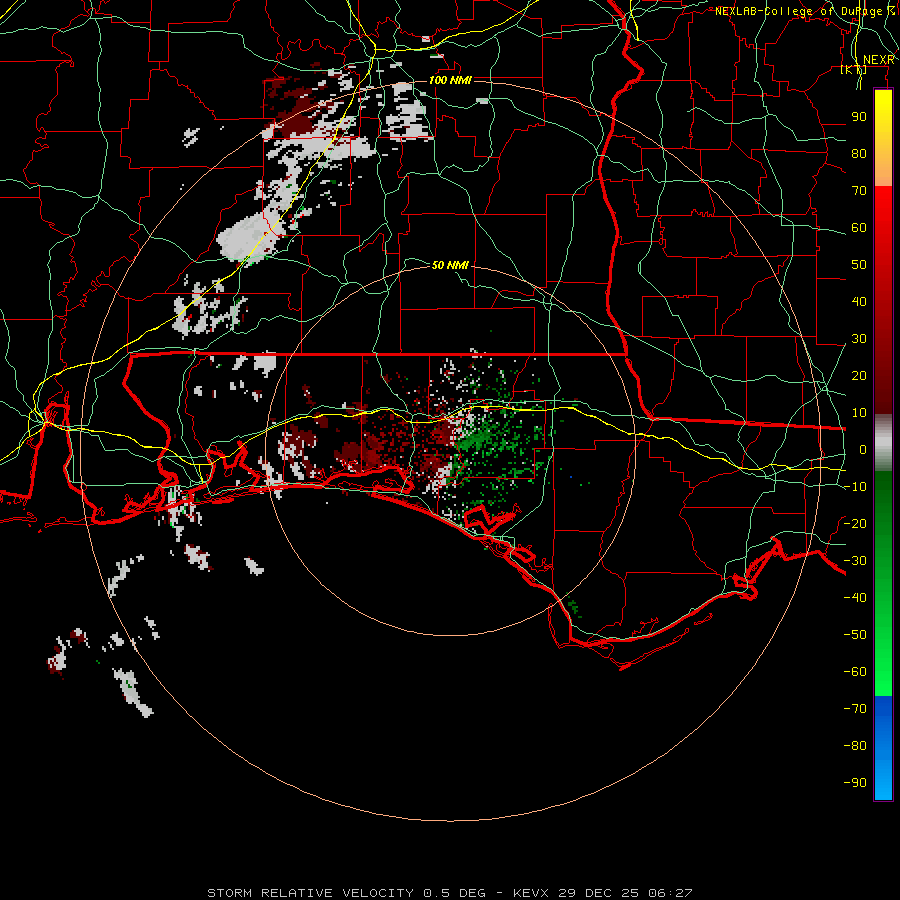
Task: Click the -90 value on velocity scale
Action: point(855,783)
